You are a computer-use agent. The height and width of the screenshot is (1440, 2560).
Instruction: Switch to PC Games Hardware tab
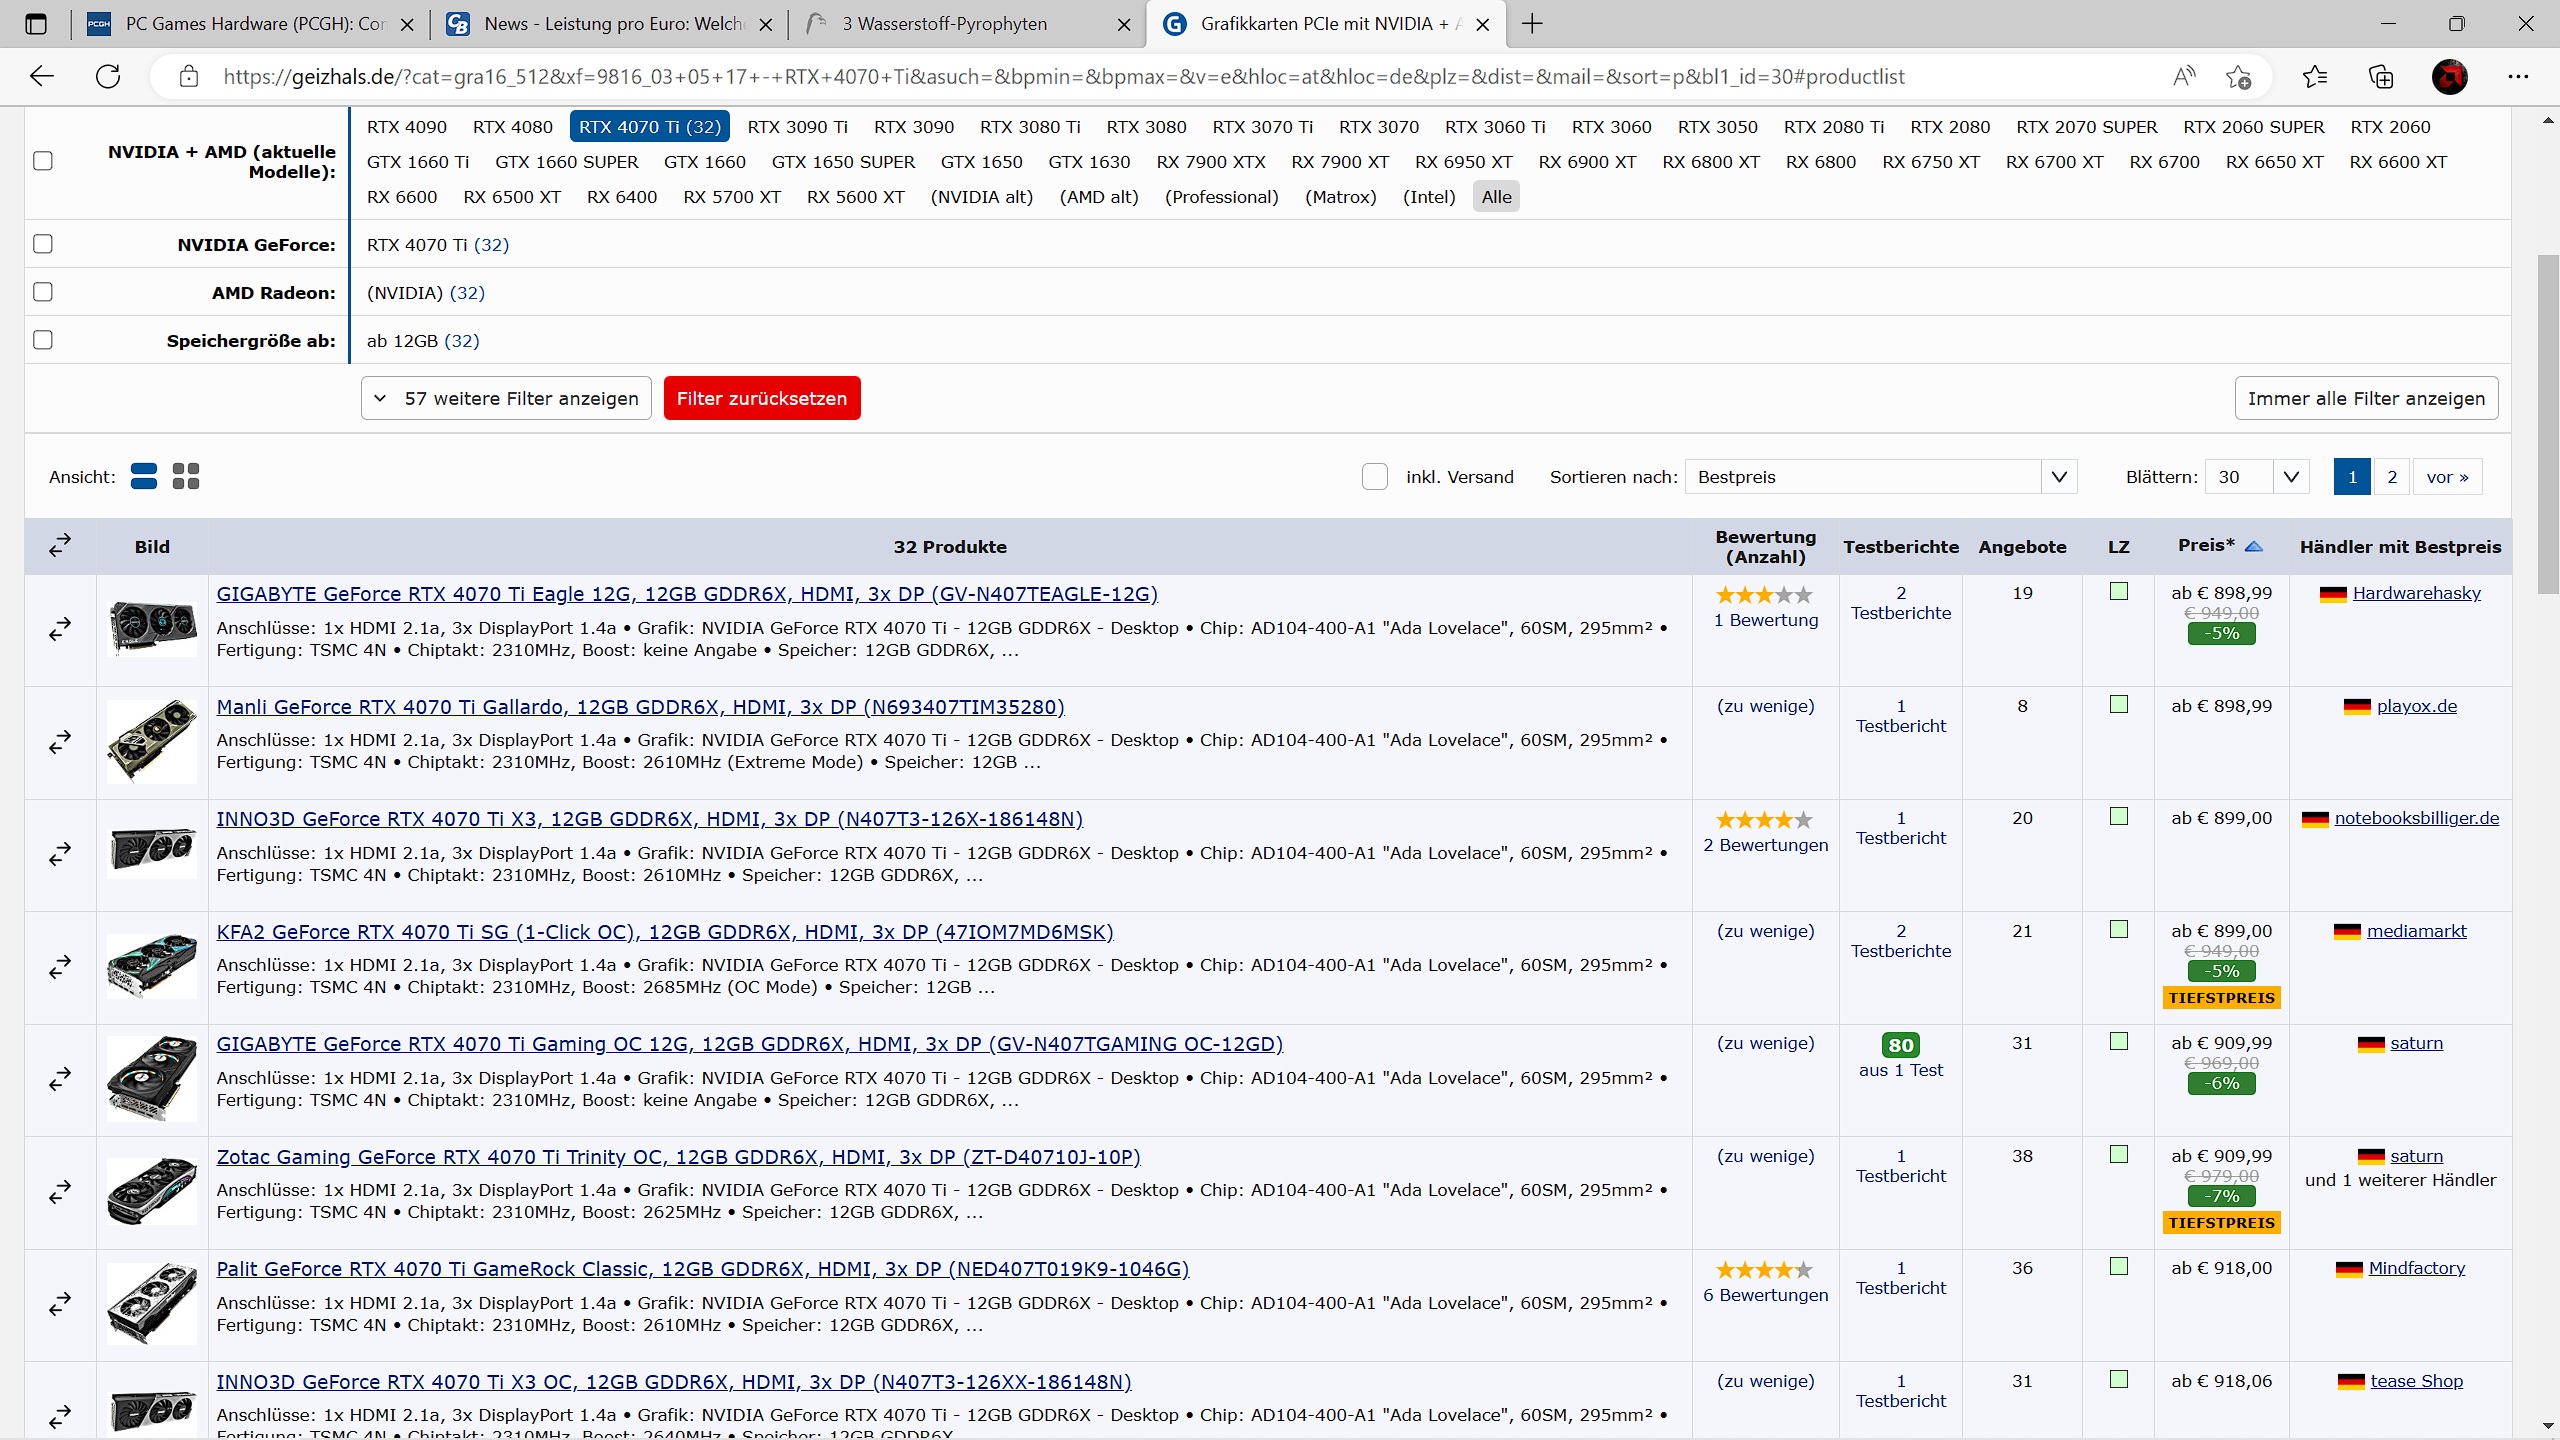250,24
